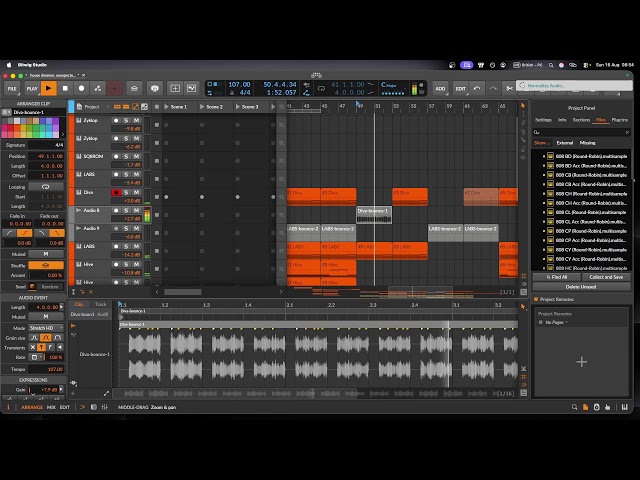Viewport: 640px width, 480px height.
Task: Click the stop-all-clips square button
Action: pyautogui.click(x=157, y=107)
